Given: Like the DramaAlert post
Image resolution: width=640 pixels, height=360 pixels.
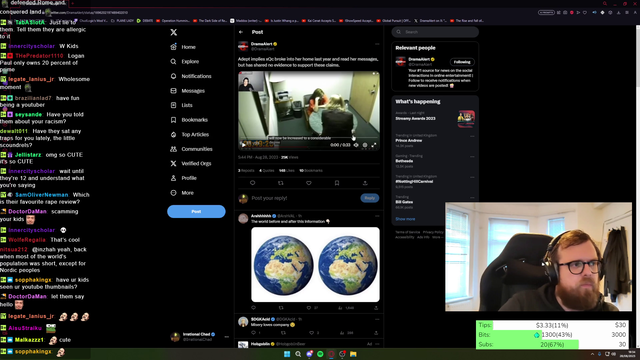Looking at the screenshot, I should [309, 183].
